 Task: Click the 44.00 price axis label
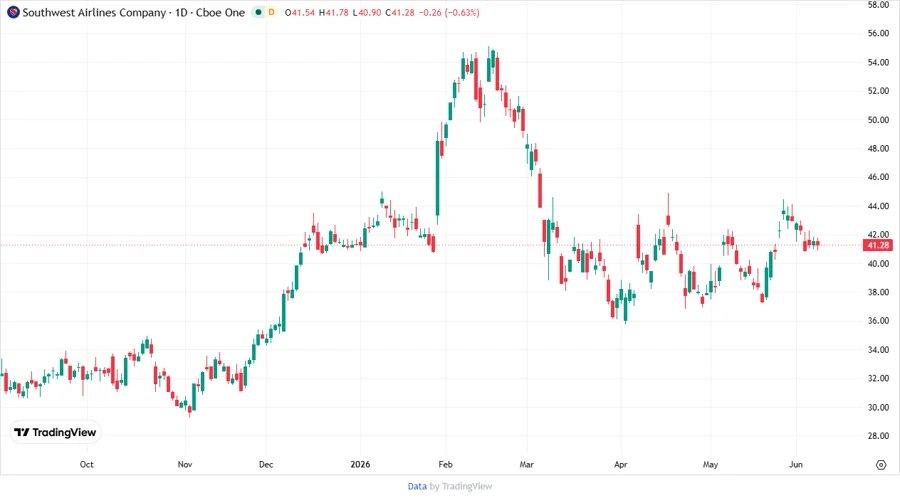coord(878,206)
